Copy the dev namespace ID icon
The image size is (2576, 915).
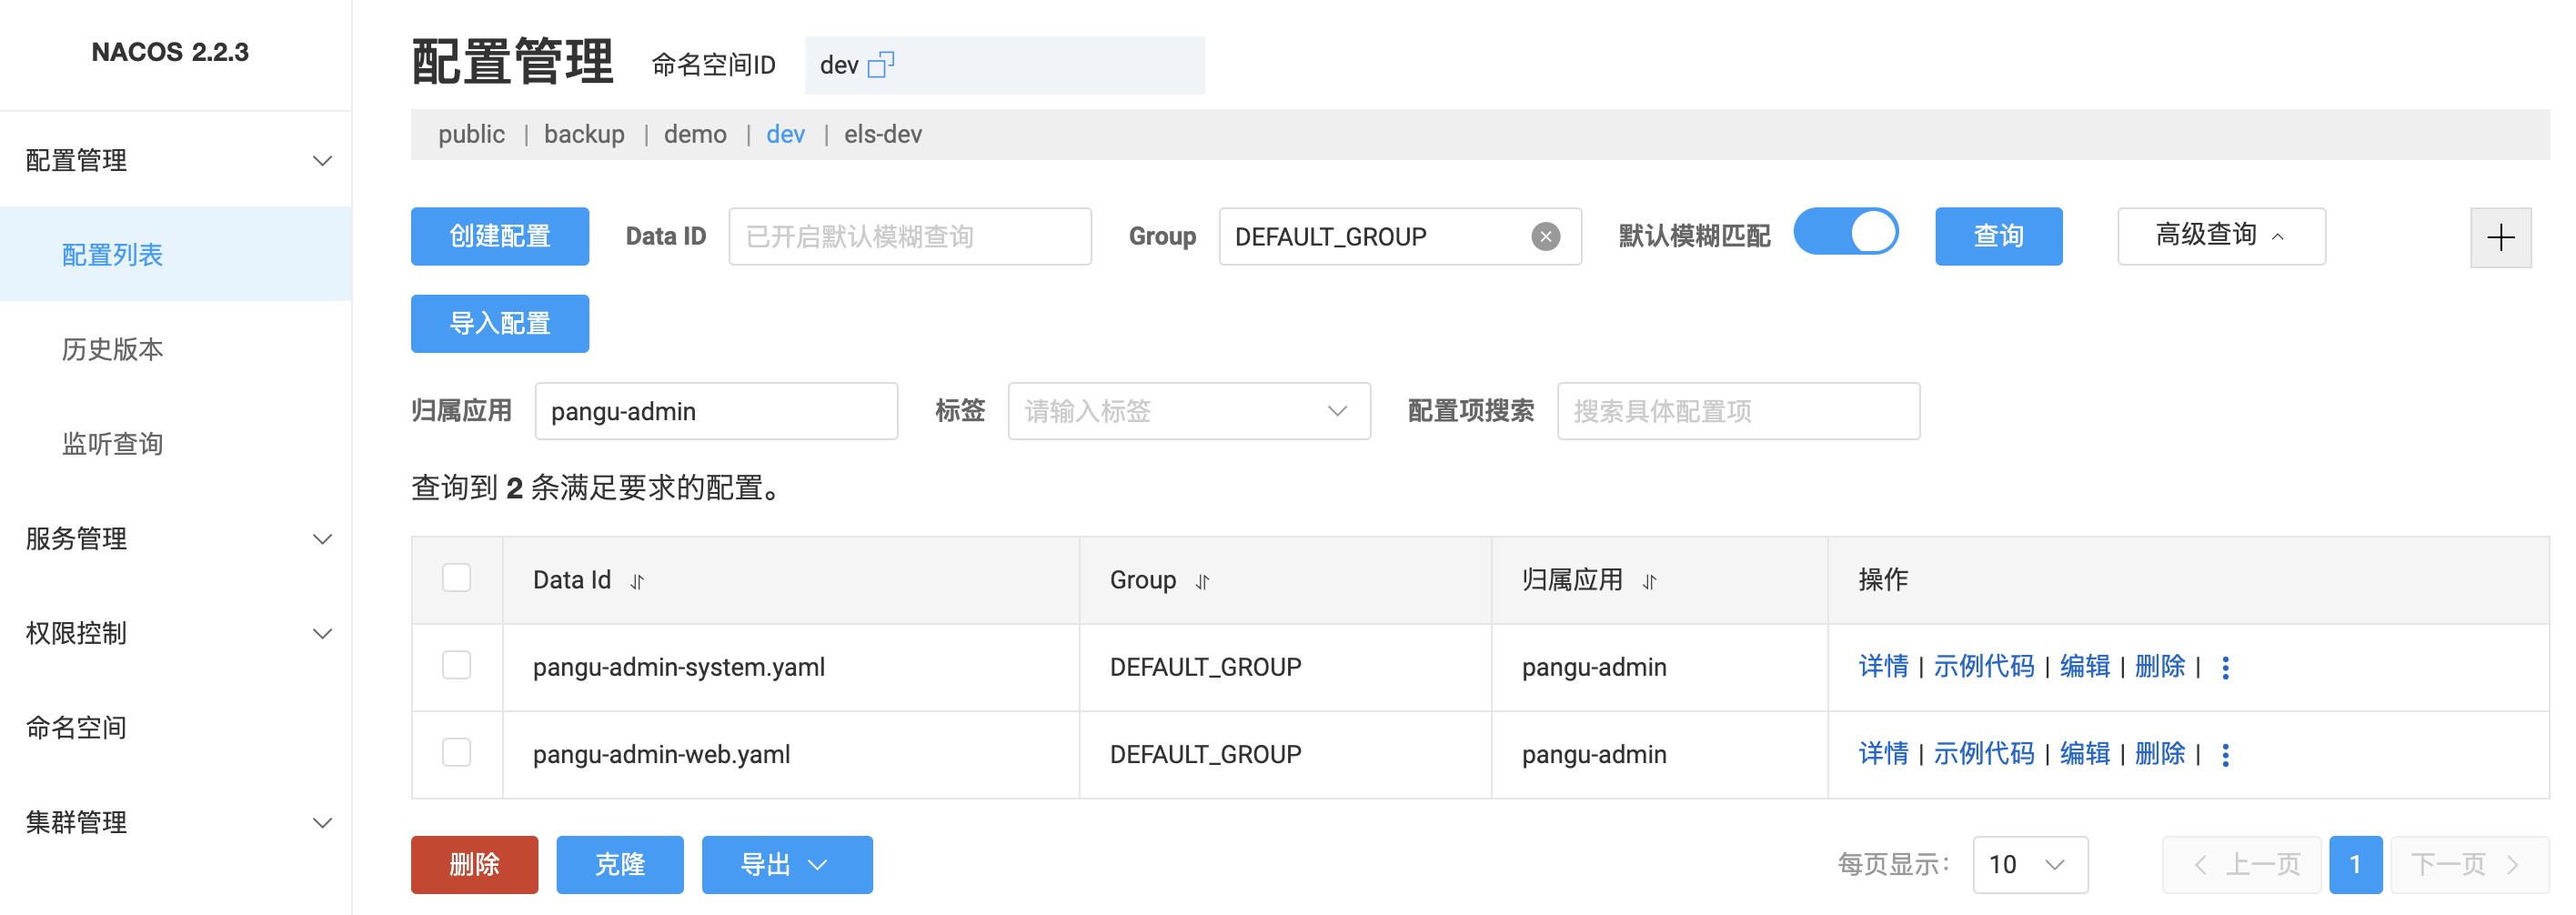pyautogui.click(x=881, y=65)
